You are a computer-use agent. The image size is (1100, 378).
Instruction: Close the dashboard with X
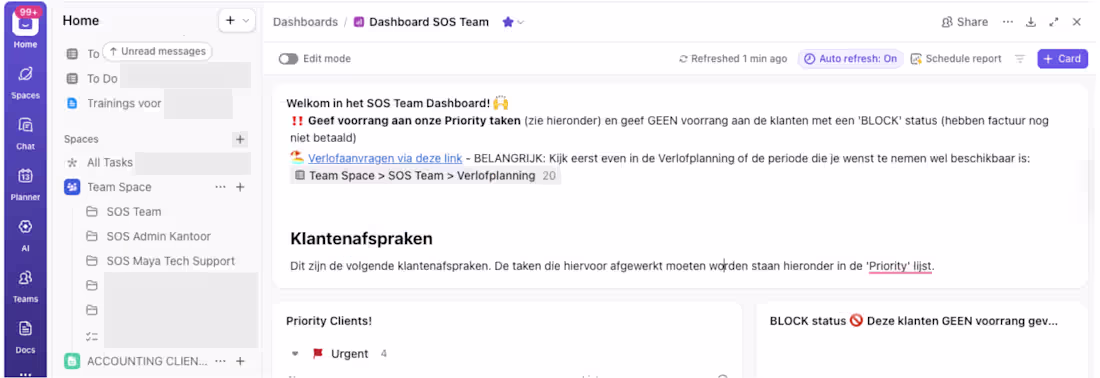tap(1077, 22)
